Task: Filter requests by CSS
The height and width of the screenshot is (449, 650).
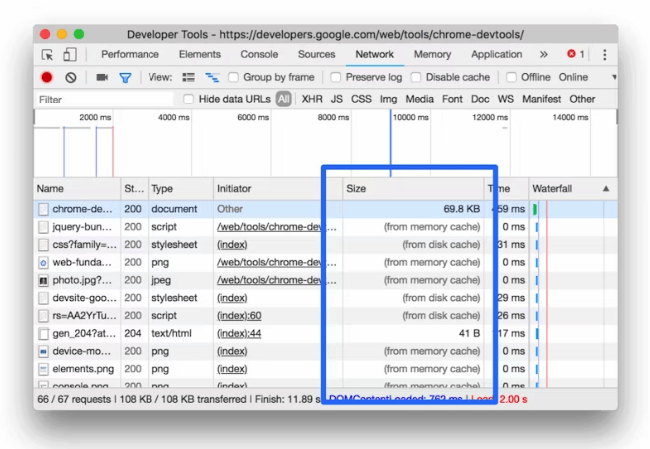Action: tap(361, 99)
